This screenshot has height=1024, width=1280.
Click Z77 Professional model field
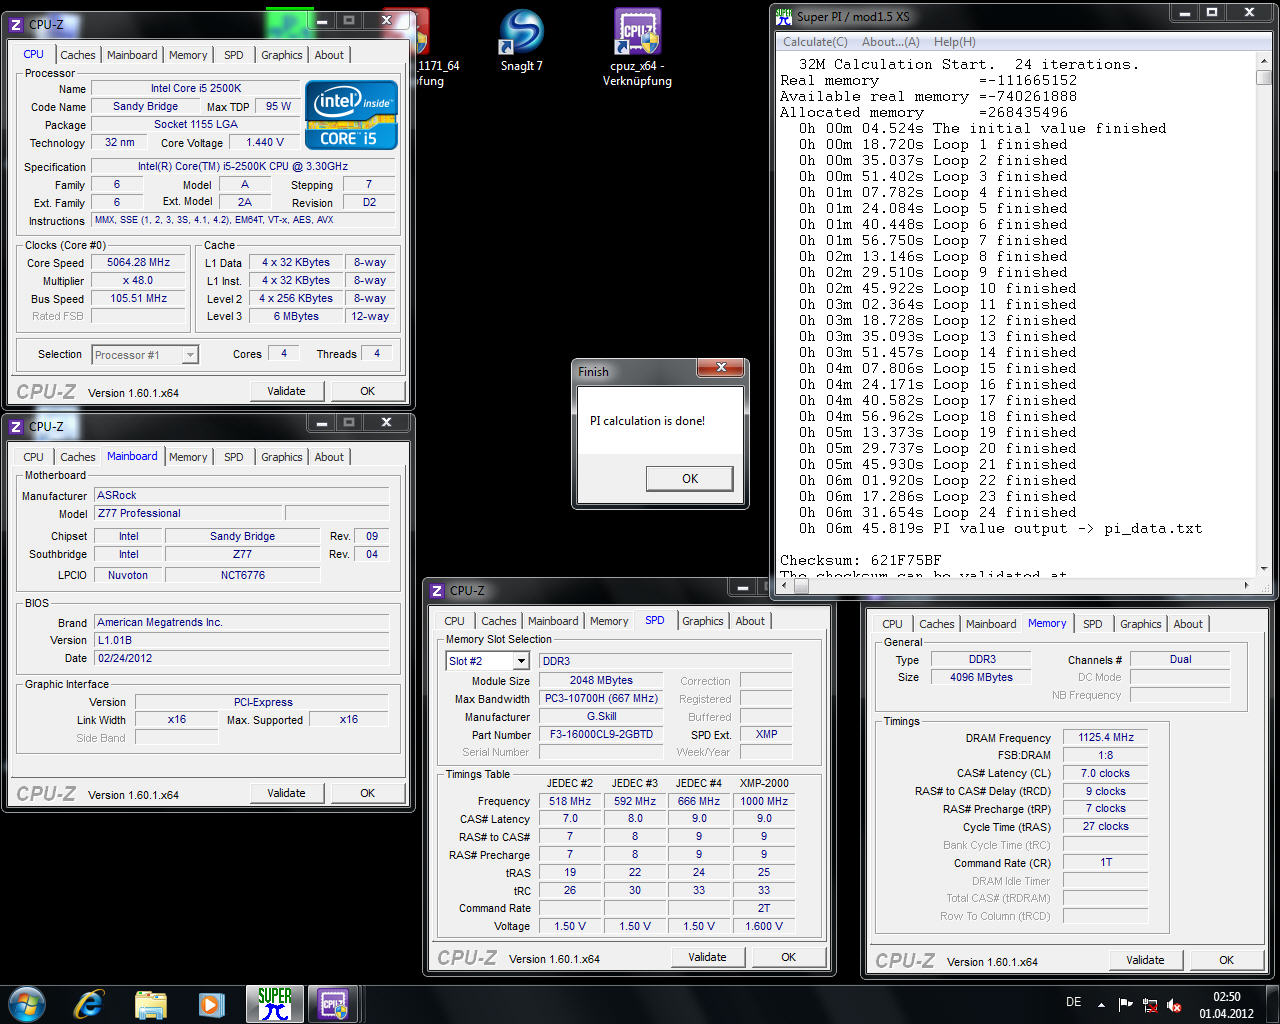pyautogui.click(x=188, y=513)
